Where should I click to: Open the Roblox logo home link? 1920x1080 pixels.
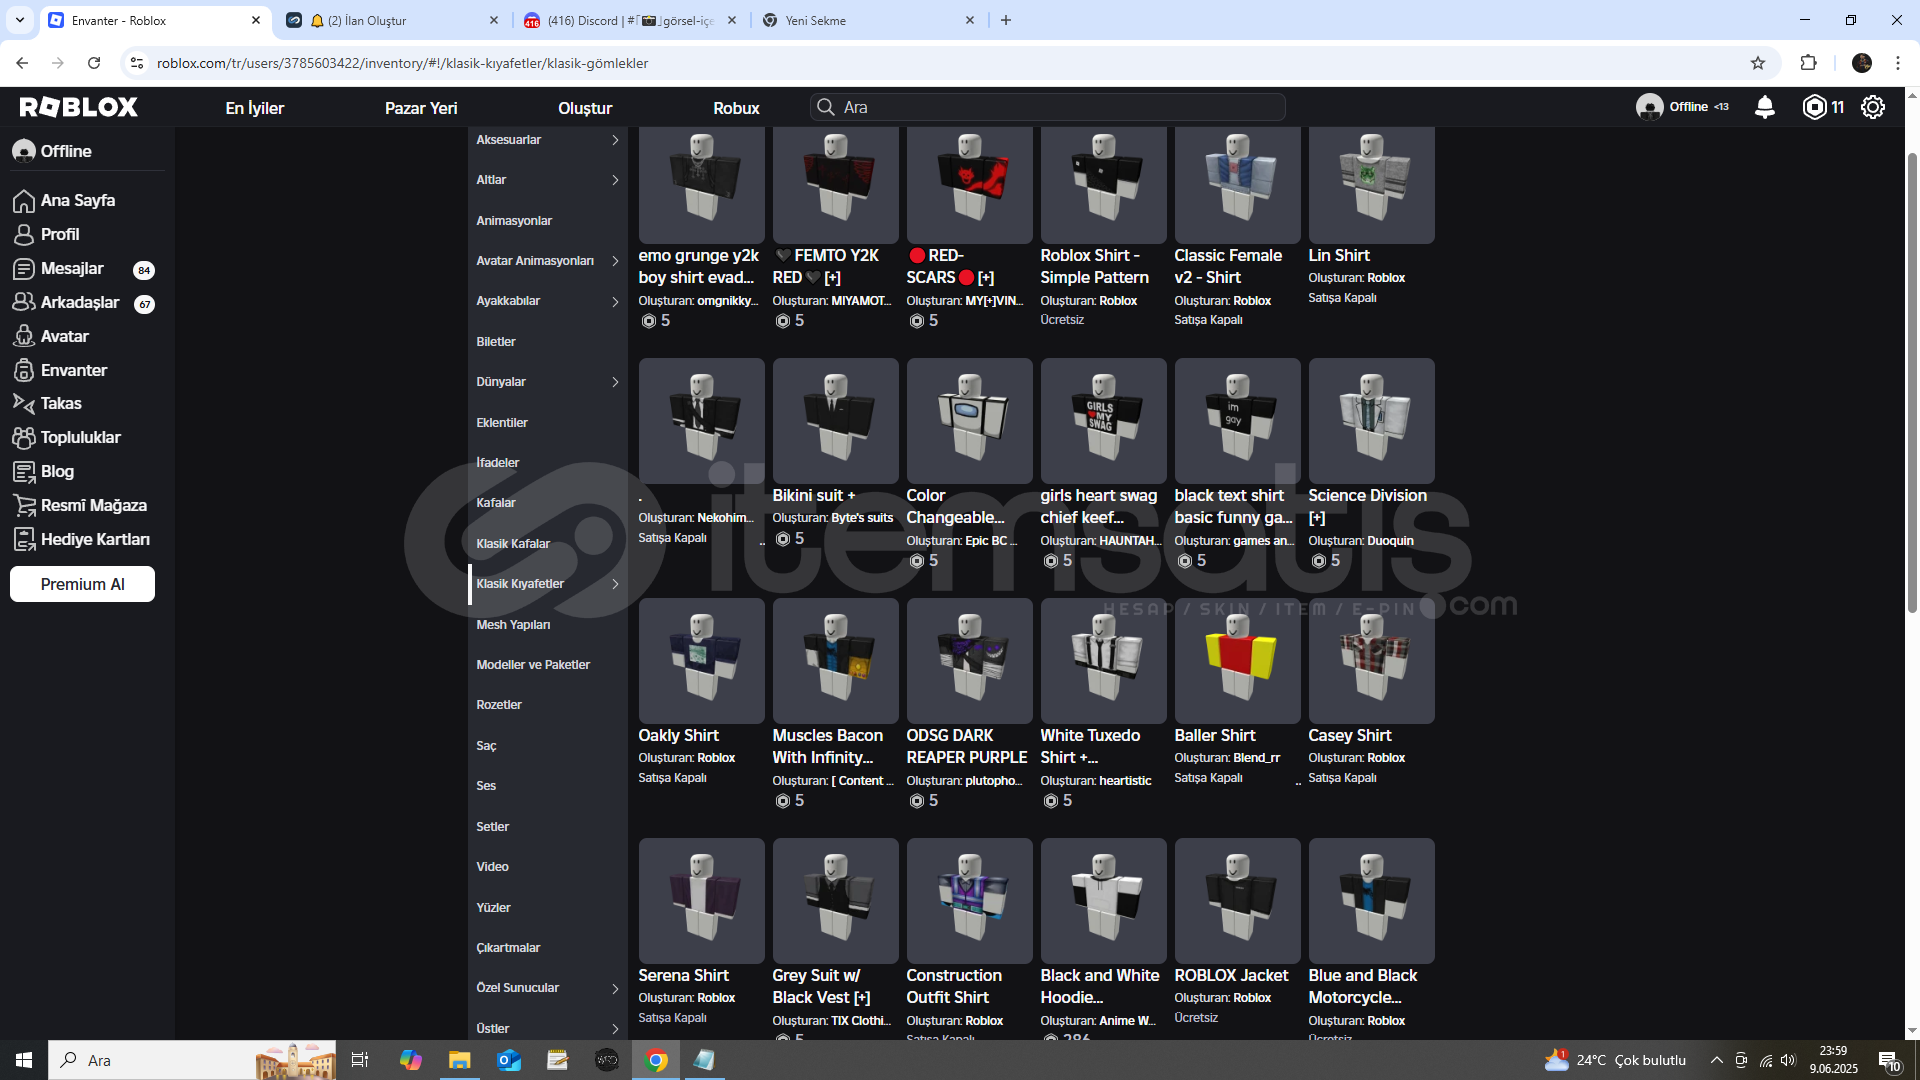click(79, 107)
